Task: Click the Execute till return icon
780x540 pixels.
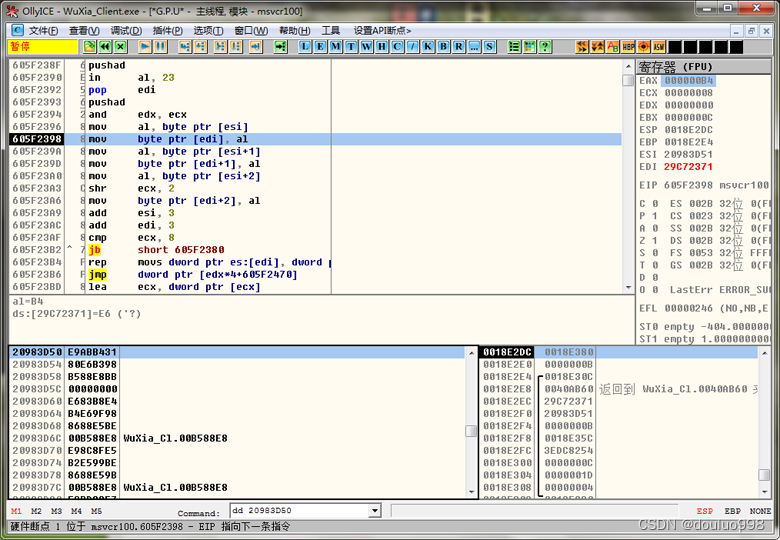Action: pos(255,47)
